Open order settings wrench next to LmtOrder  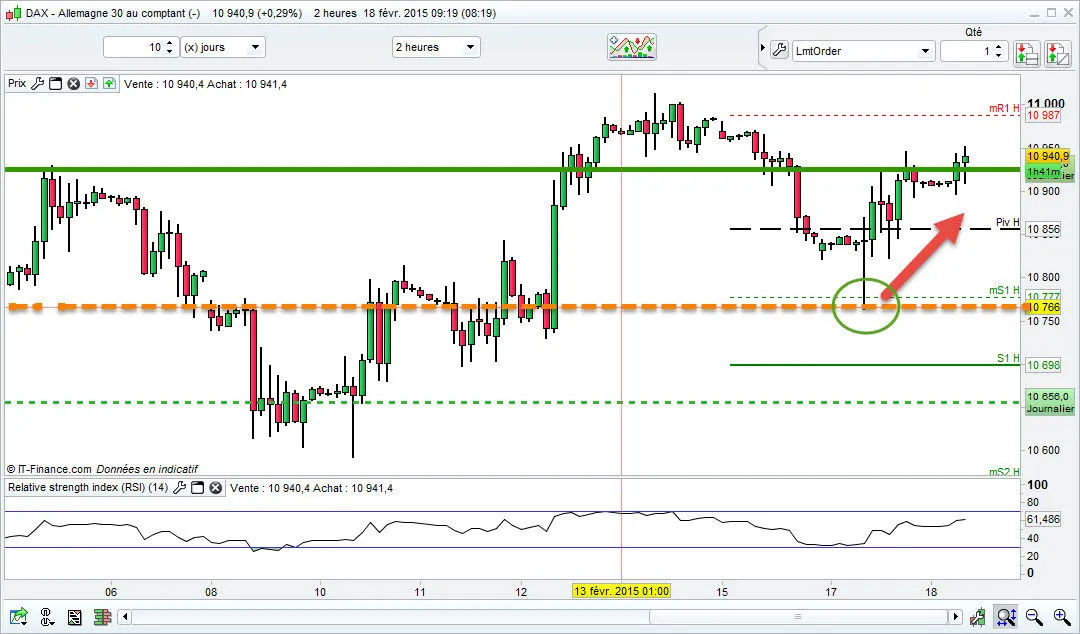779,50
